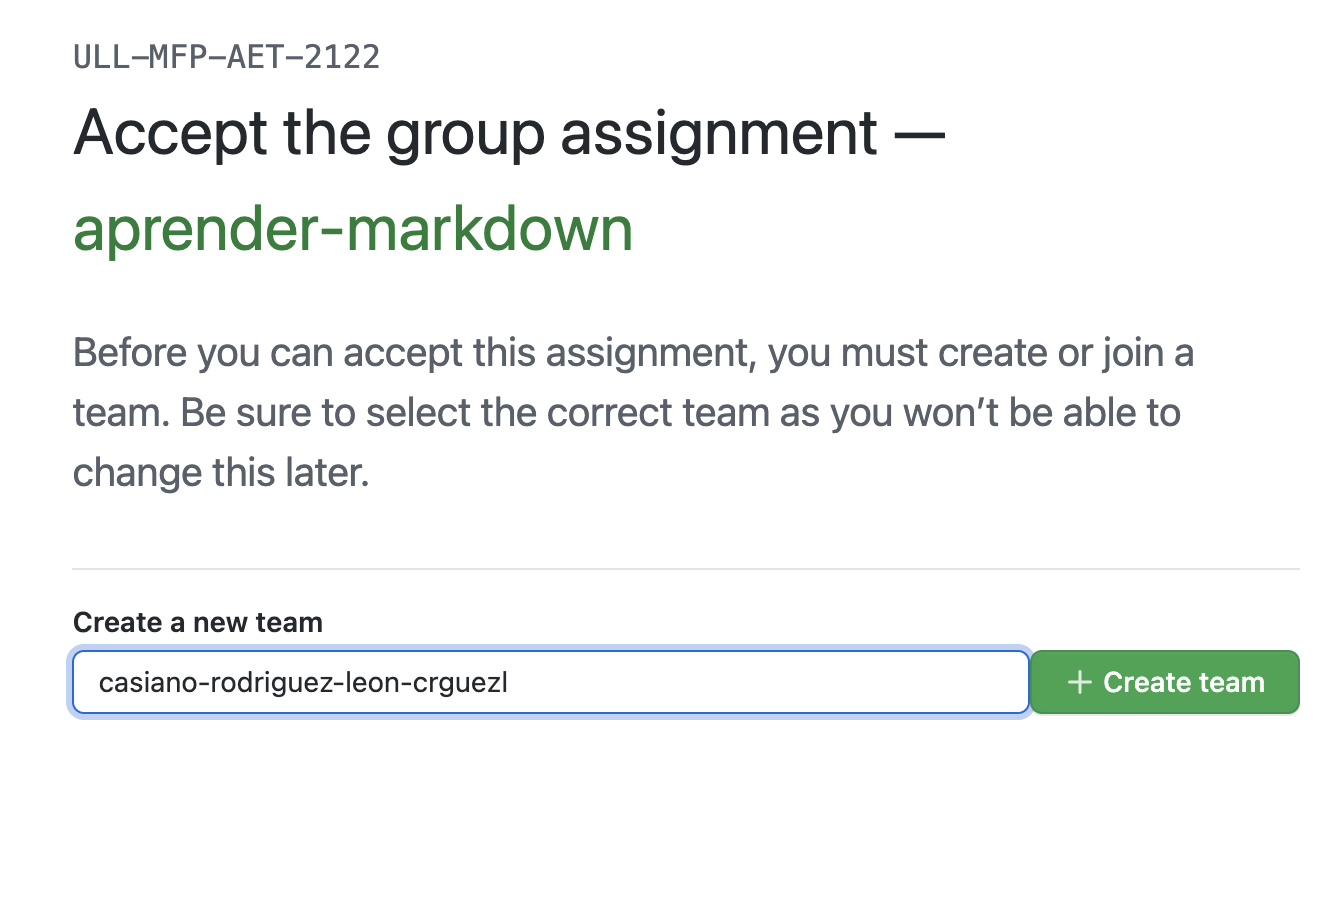Click the ULL-MFP-AET-2122 classroom label

227,57
